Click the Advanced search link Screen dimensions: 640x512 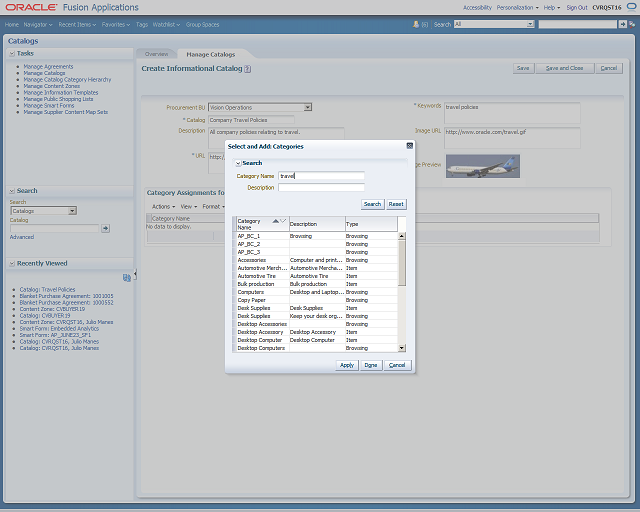22,237
